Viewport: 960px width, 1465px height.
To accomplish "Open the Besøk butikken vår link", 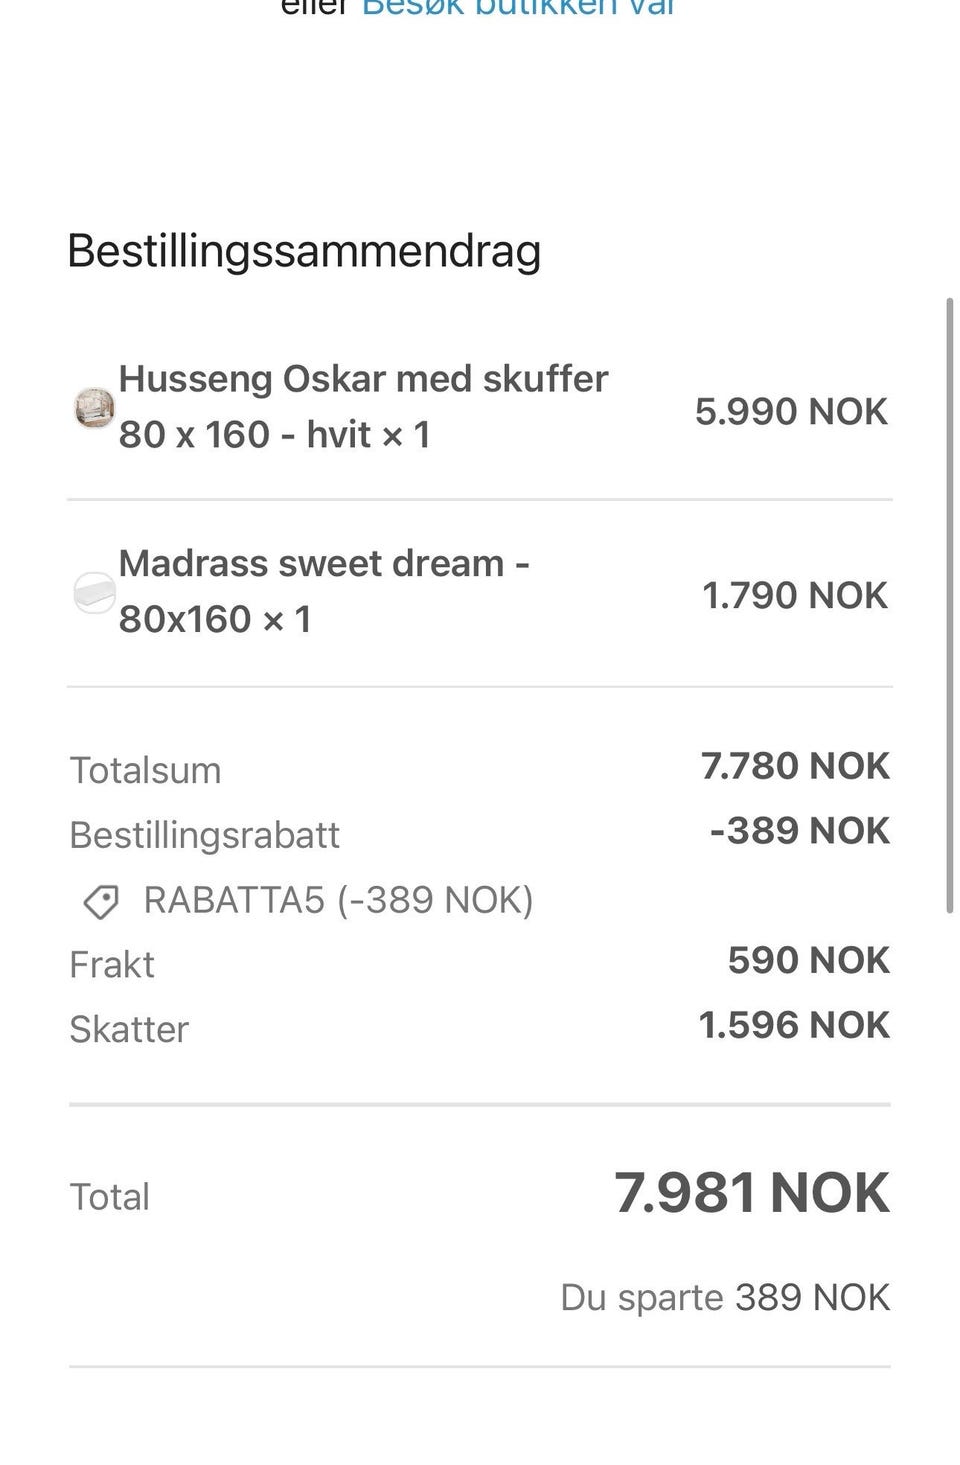I will coord(518,8).
